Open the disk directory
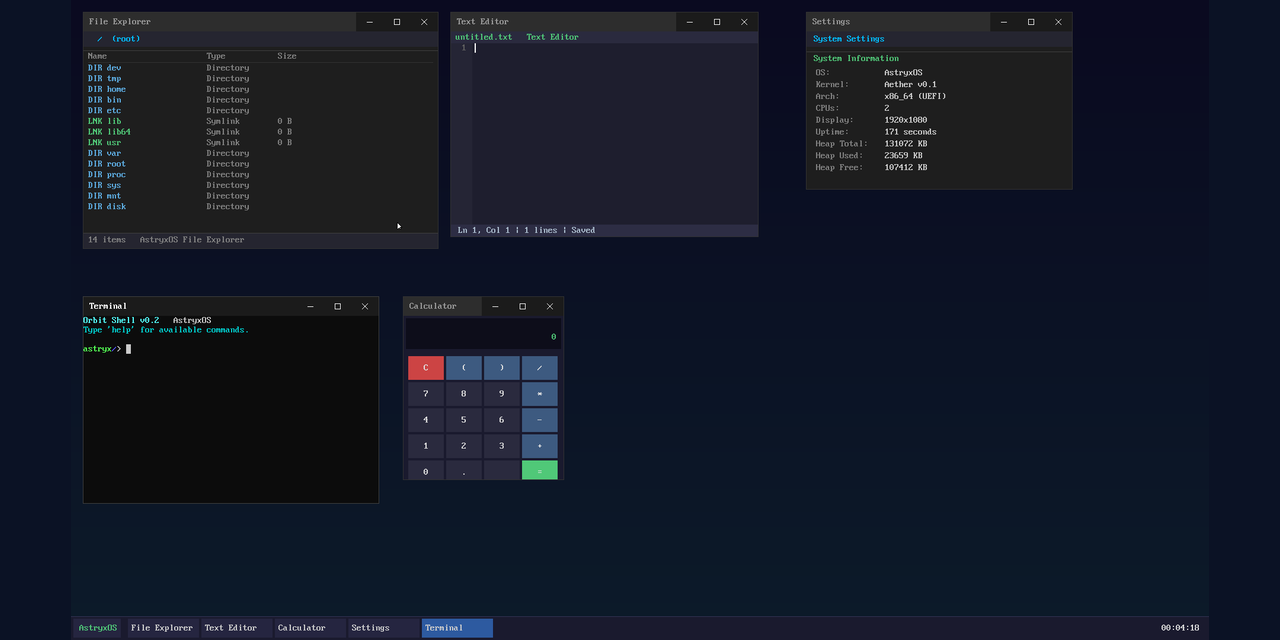Viewport: 1280px width, 640px height. (260, 206)
